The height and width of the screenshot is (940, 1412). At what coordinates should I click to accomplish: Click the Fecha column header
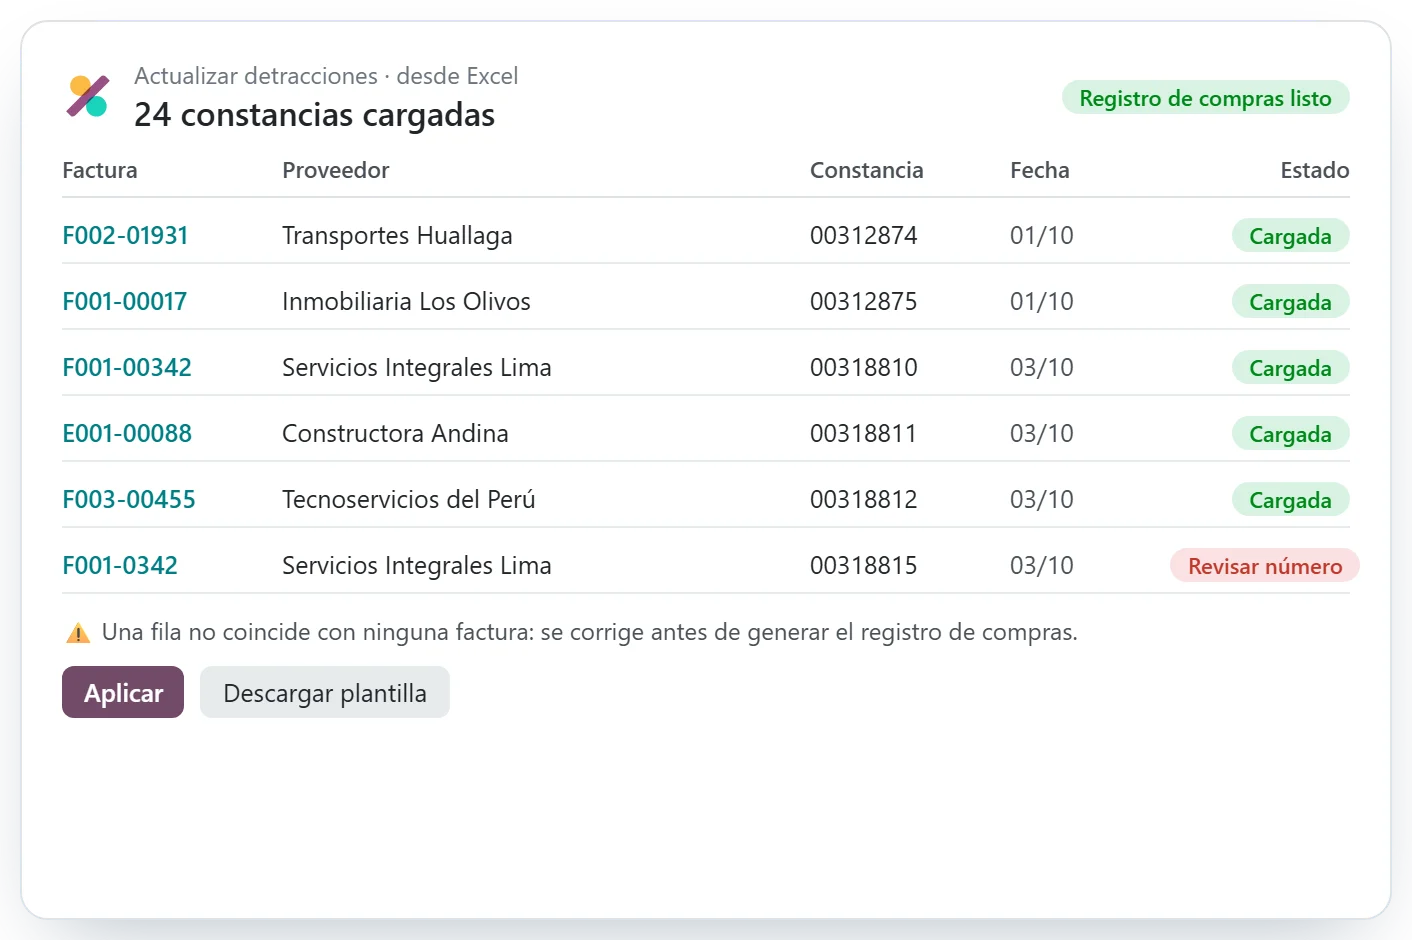point(1040,170)
